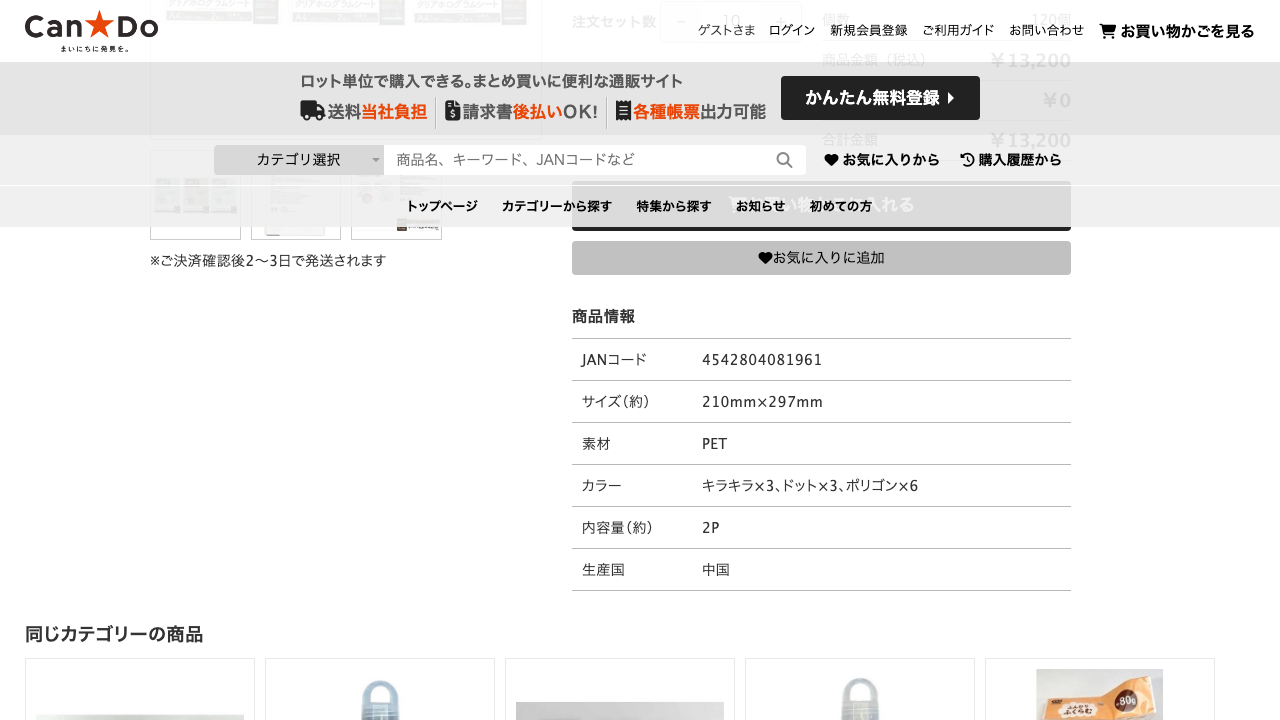Click the content amount value 2P
This screenshot has width=1280, height=720.
[711, 528]
